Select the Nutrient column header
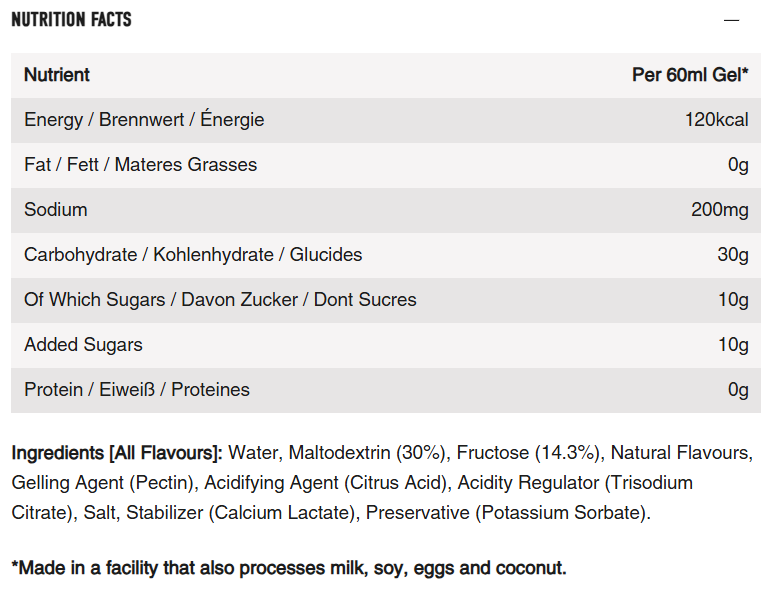The width and height of the screenshot is (776, 596). pos(57,75)
